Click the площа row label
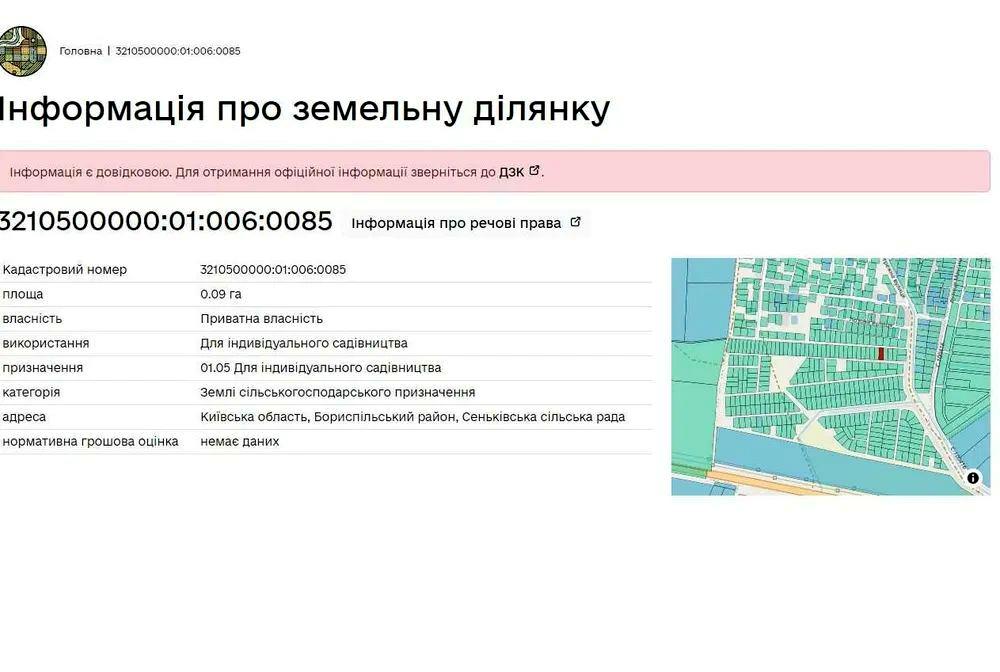This screenshot has height=672, width=1000. [x=23, y=294]
